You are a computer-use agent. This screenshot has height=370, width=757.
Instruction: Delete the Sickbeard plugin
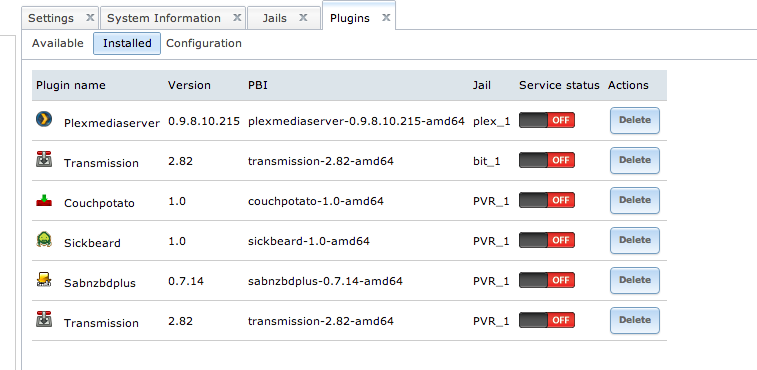635,240
